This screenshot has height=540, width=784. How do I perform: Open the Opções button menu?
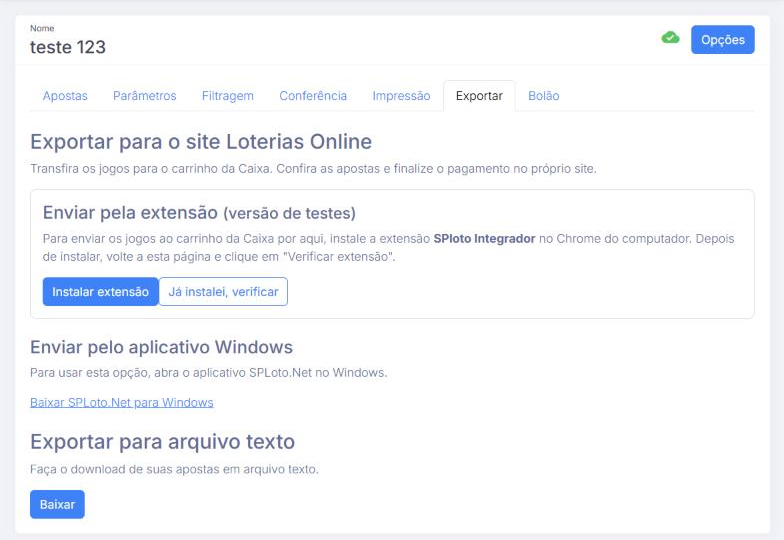[x=722, y=40]
